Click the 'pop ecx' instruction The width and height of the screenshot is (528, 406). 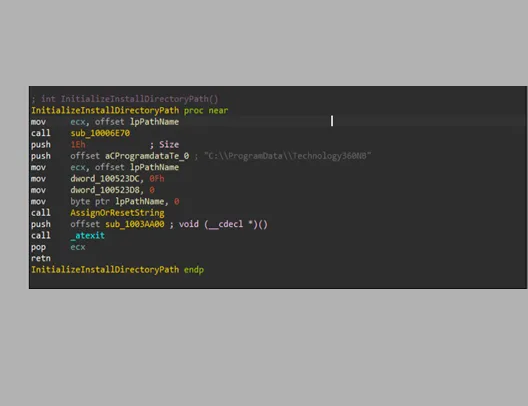[x=58, y=247]
